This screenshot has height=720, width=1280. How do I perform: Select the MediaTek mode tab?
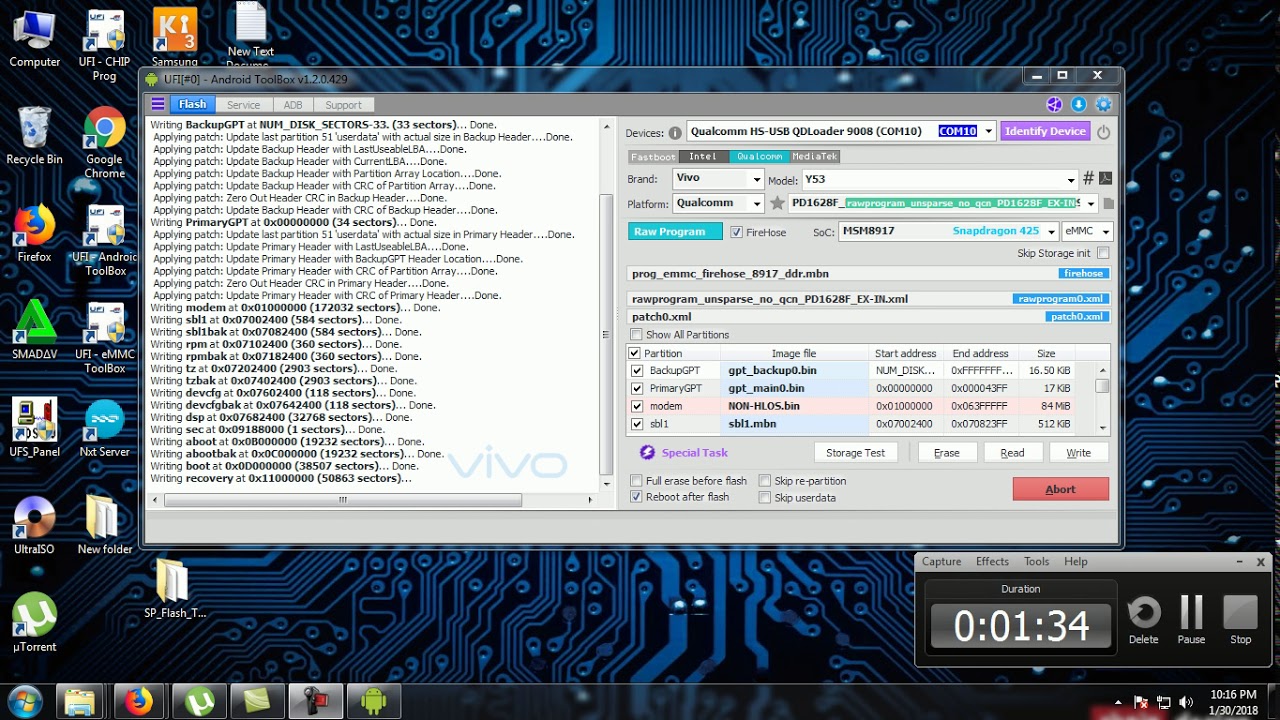(x=815, y=157)
